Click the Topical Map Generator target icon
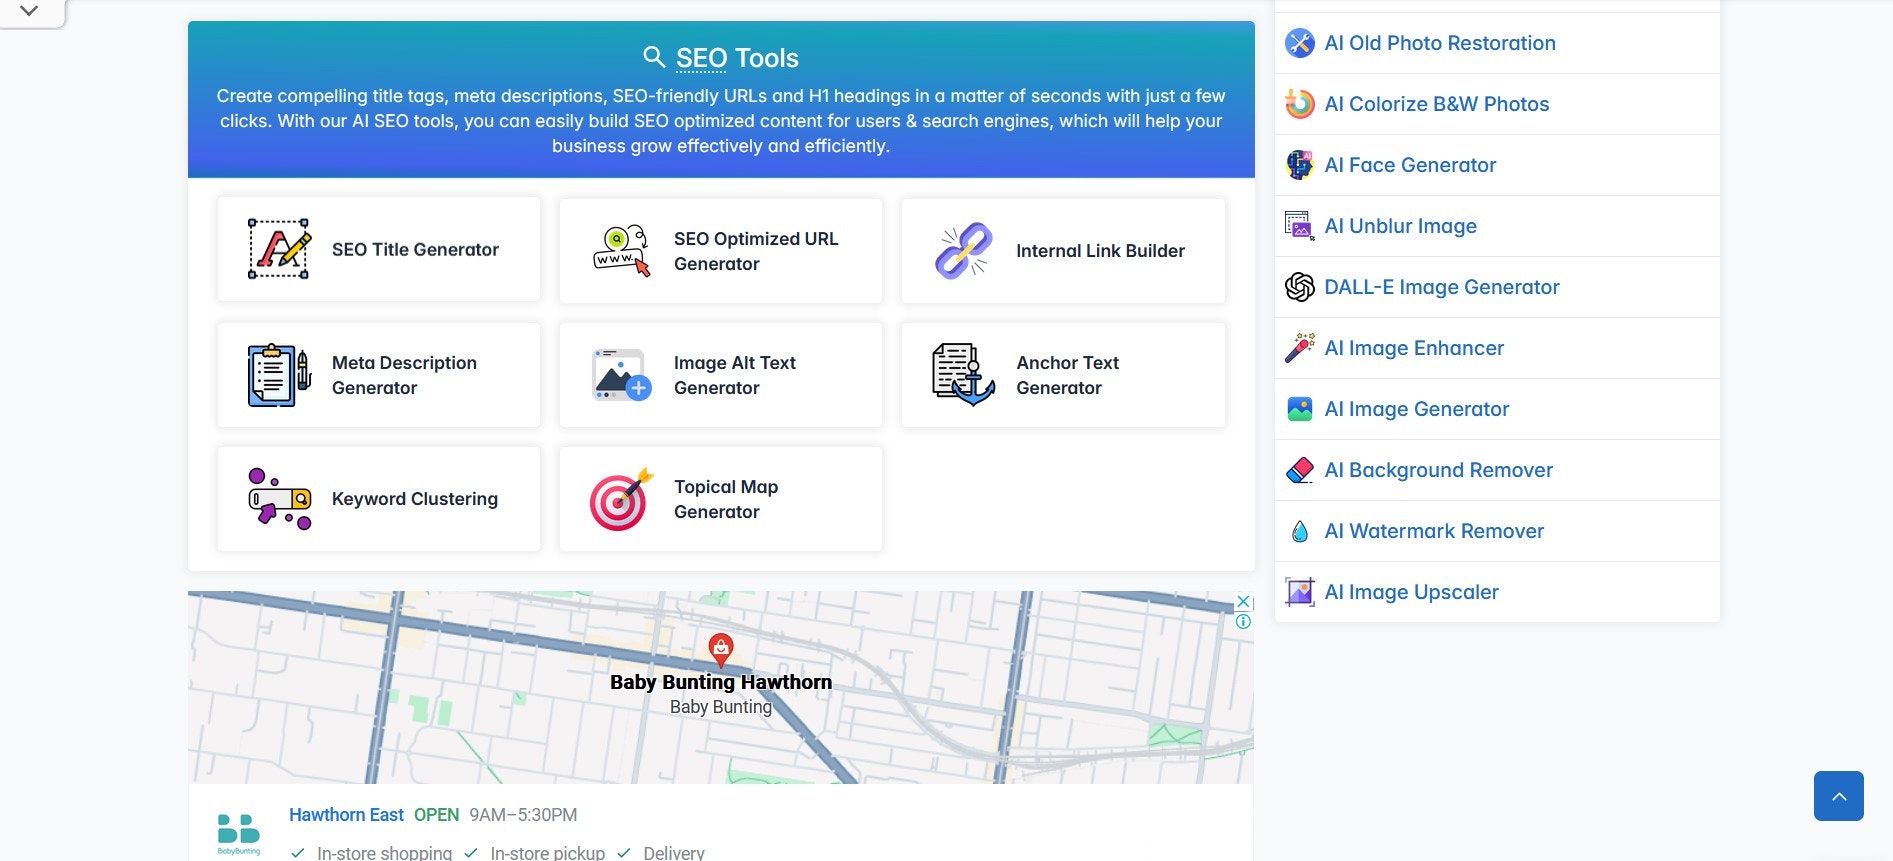Image resolution: width=1893 pixels, height=861 pixels. click(621, 499)
